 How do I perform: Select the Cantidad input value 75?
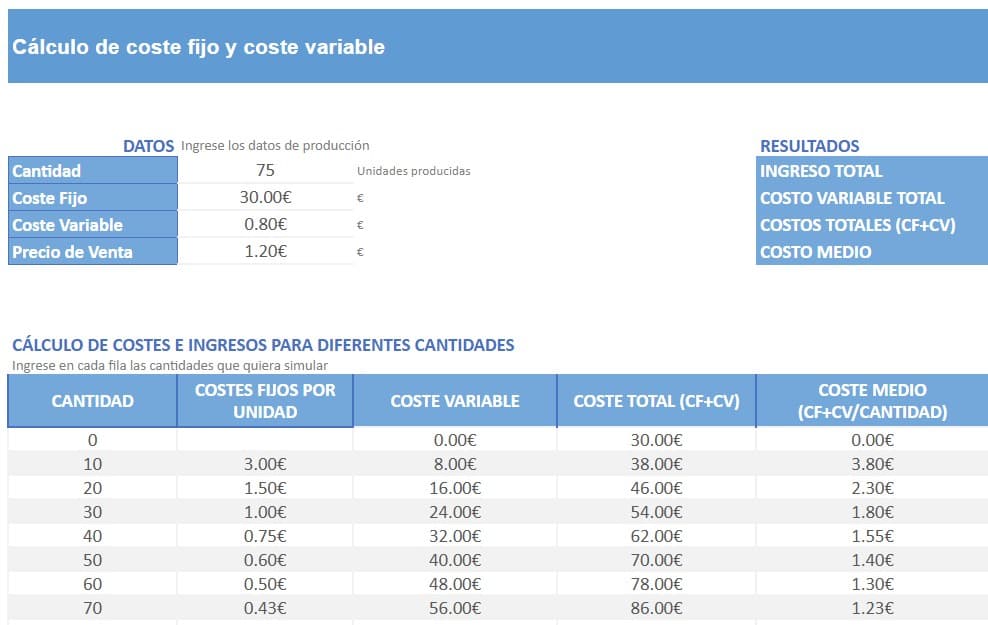(265, 170)
